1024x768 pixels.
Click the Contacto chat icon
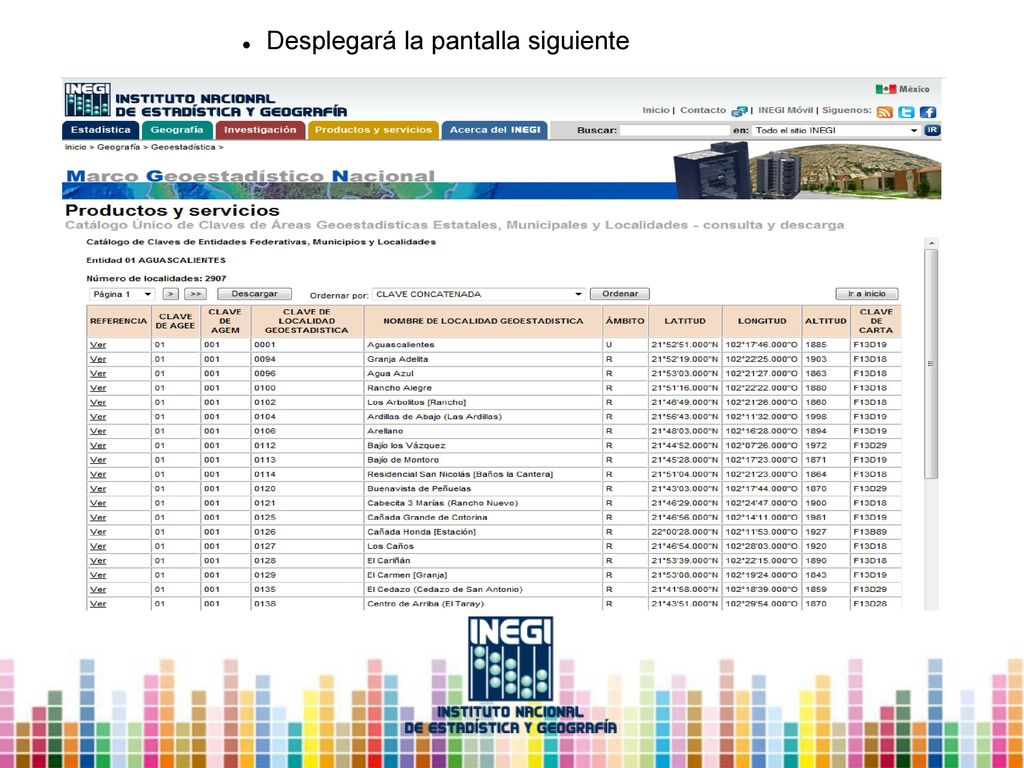point(739,111)
